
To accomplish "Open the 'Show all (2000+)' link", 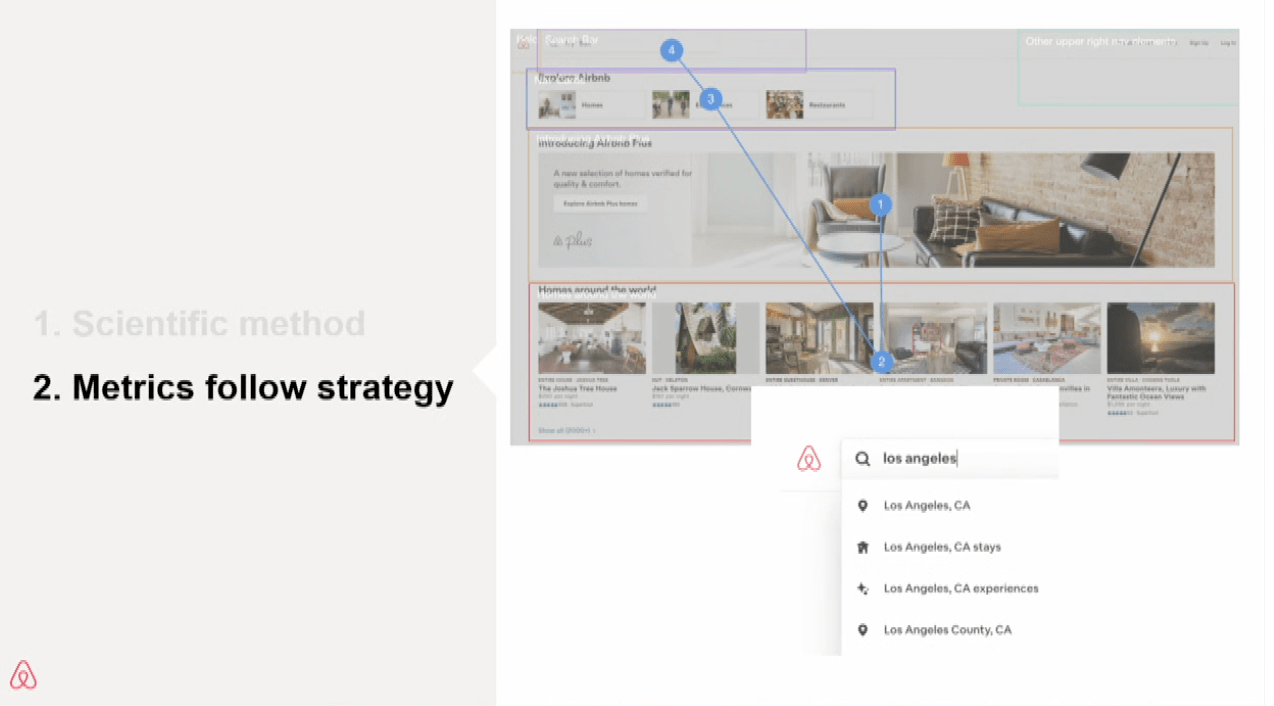I will coord(566,431).
